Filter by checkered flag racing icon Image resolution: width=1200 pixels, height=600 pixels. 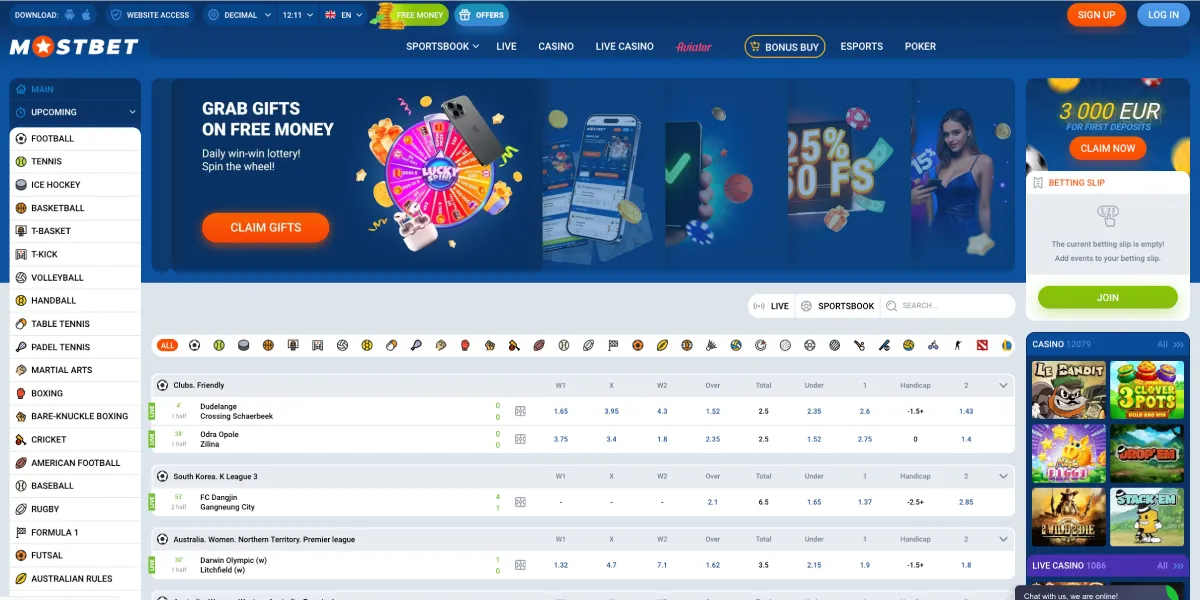(613, 345)
